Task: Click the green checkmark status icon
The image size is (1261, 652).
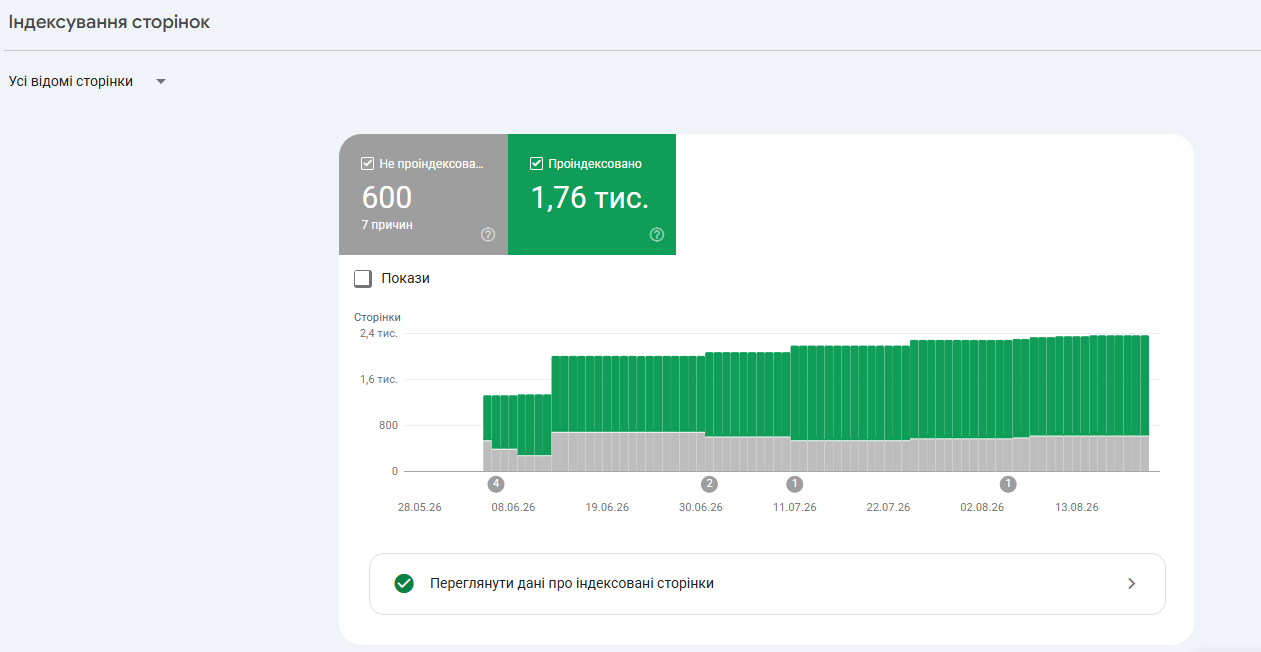Action: coord(404,583)
